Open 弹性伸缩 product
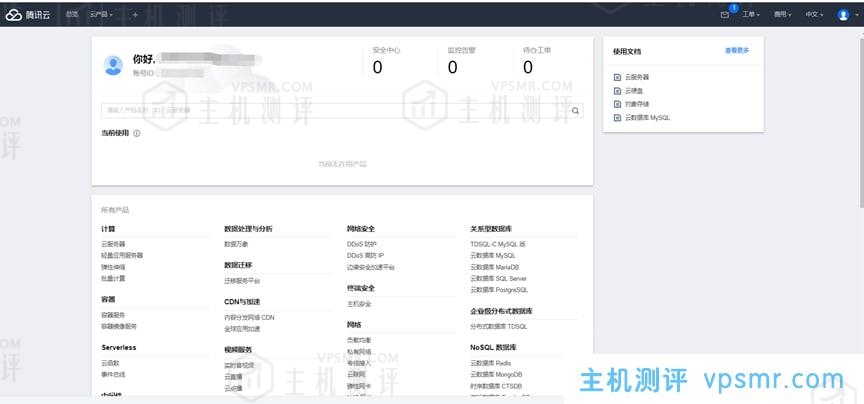This screenshot has width=864, height=404. [113, 267]
